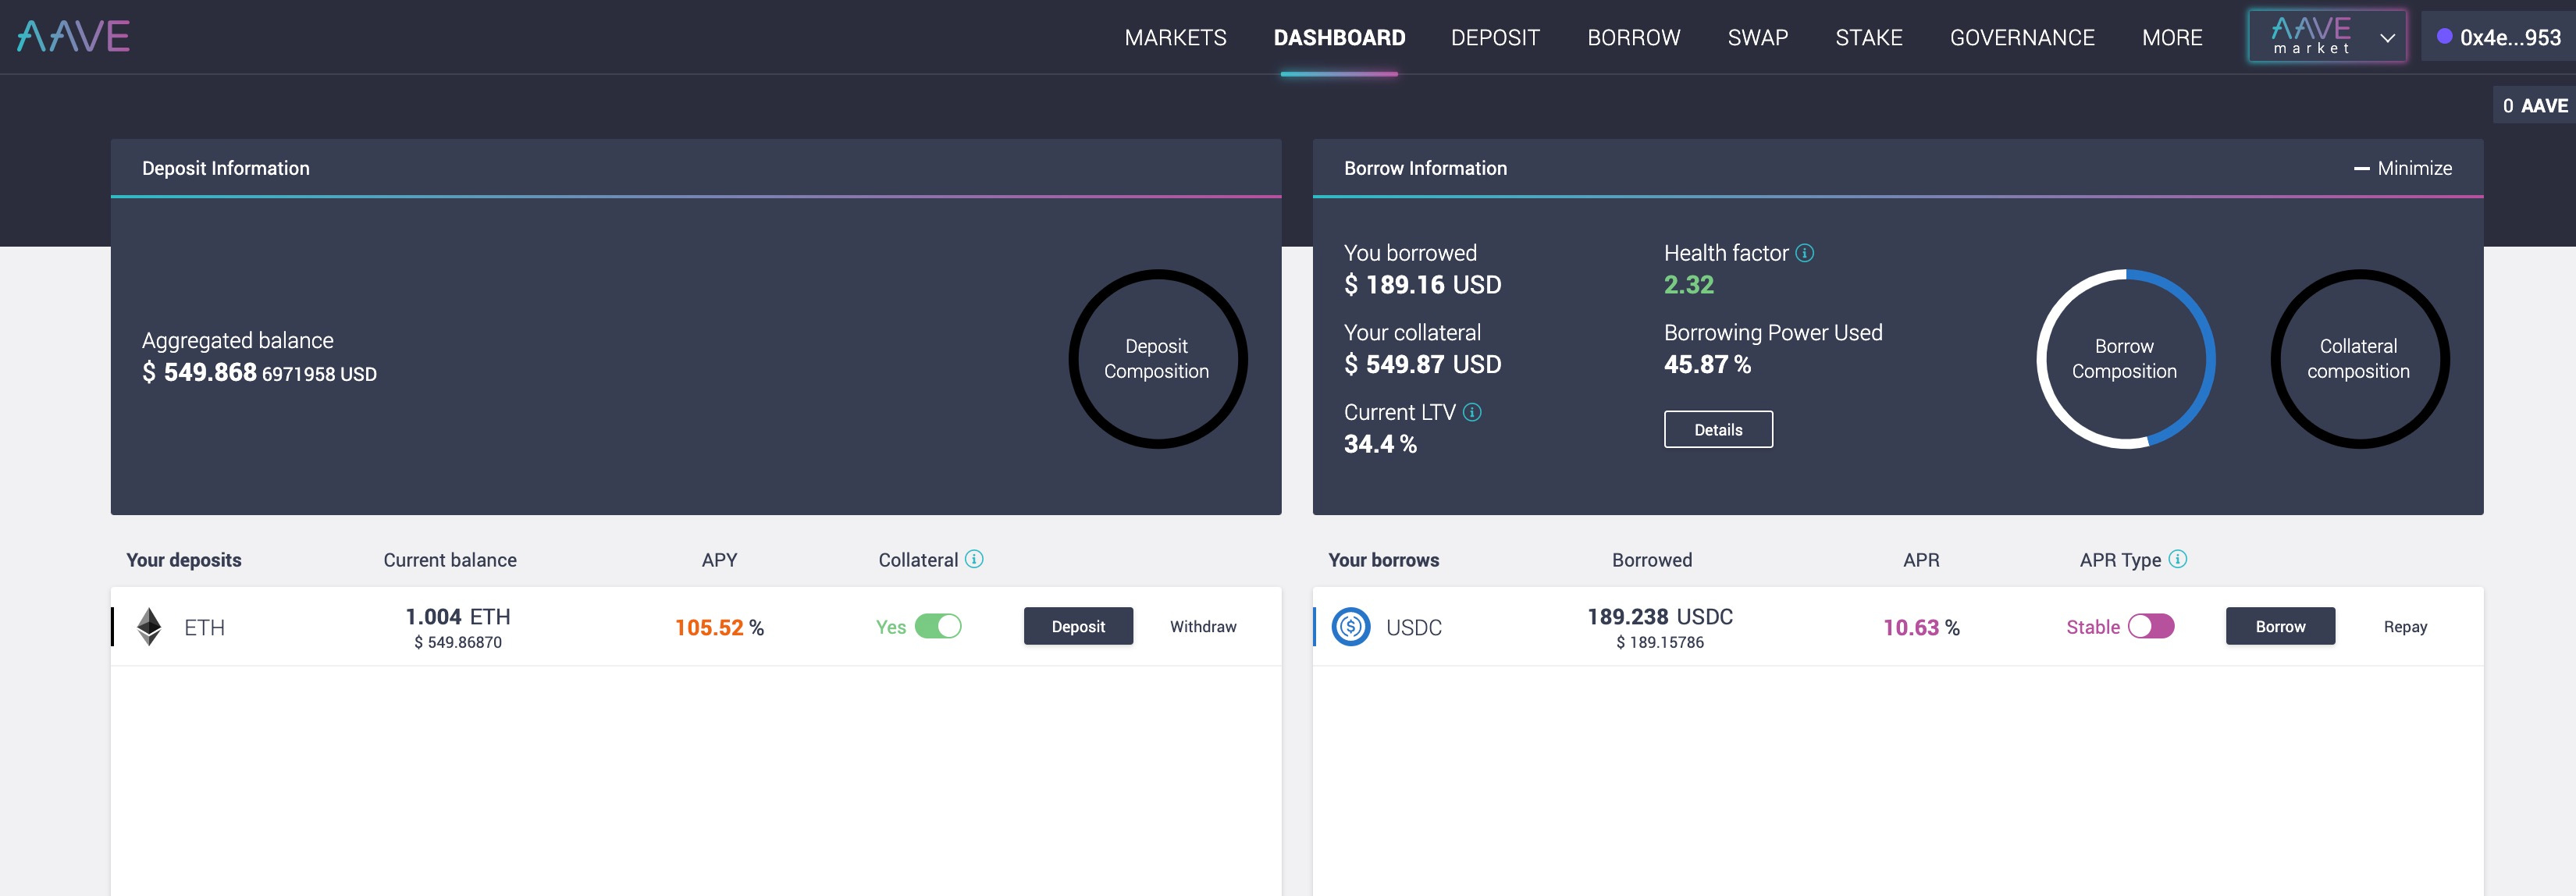This screenshot has width=2576, height=896.
Task: Open the SWAP page
Action: point(1757,38)
